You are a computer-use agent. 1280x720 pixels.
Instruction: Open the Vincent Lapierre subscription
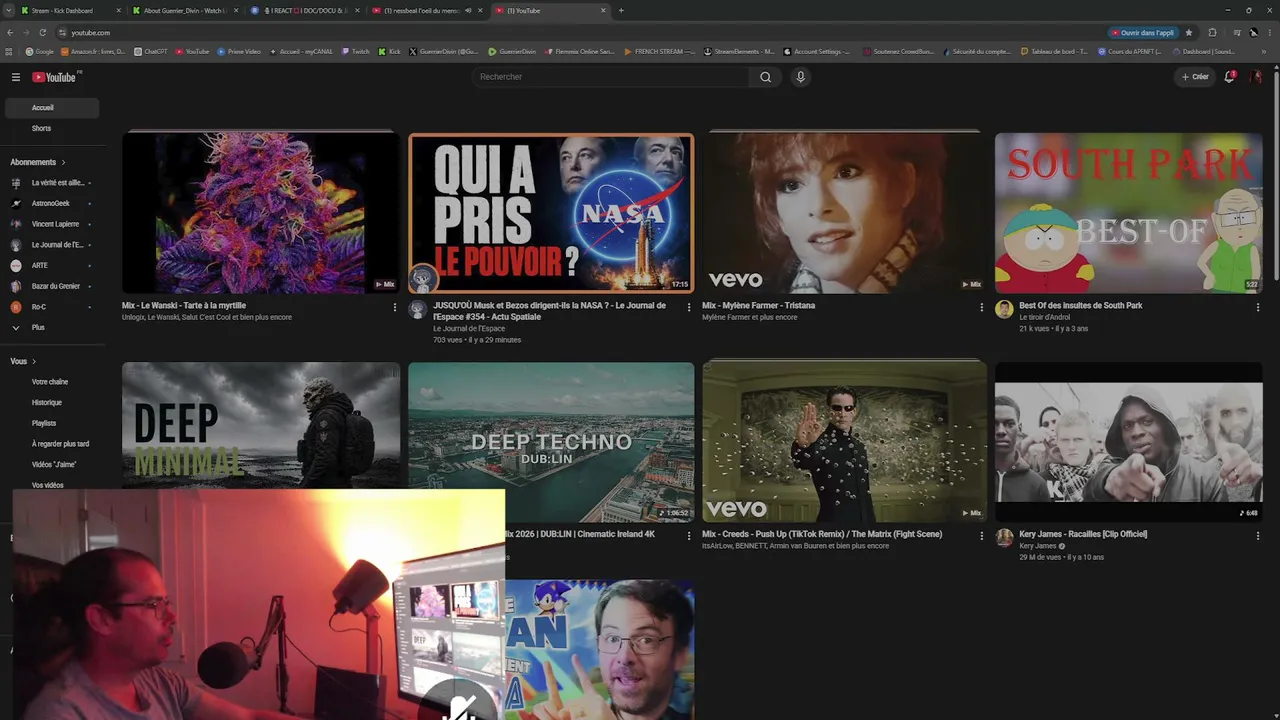coord(52,224)
